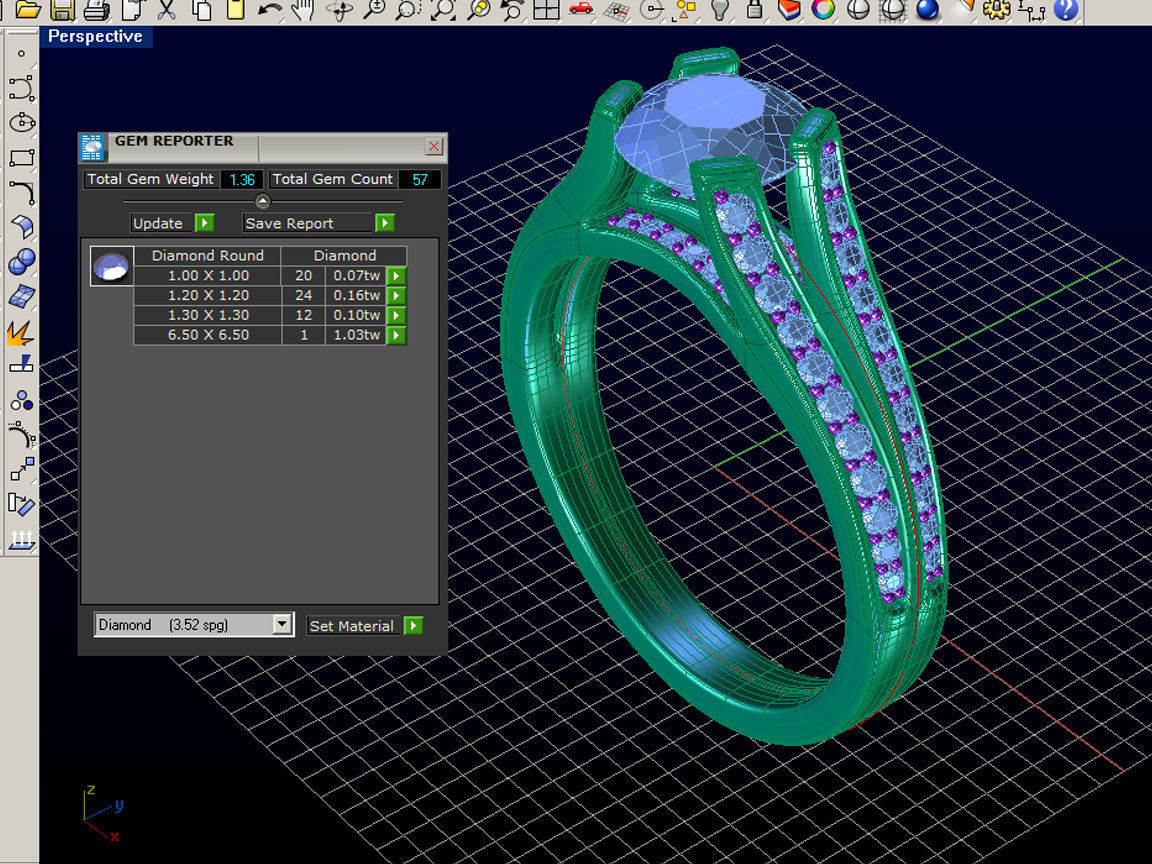Click the Print icon

click(x=97, y=10)
